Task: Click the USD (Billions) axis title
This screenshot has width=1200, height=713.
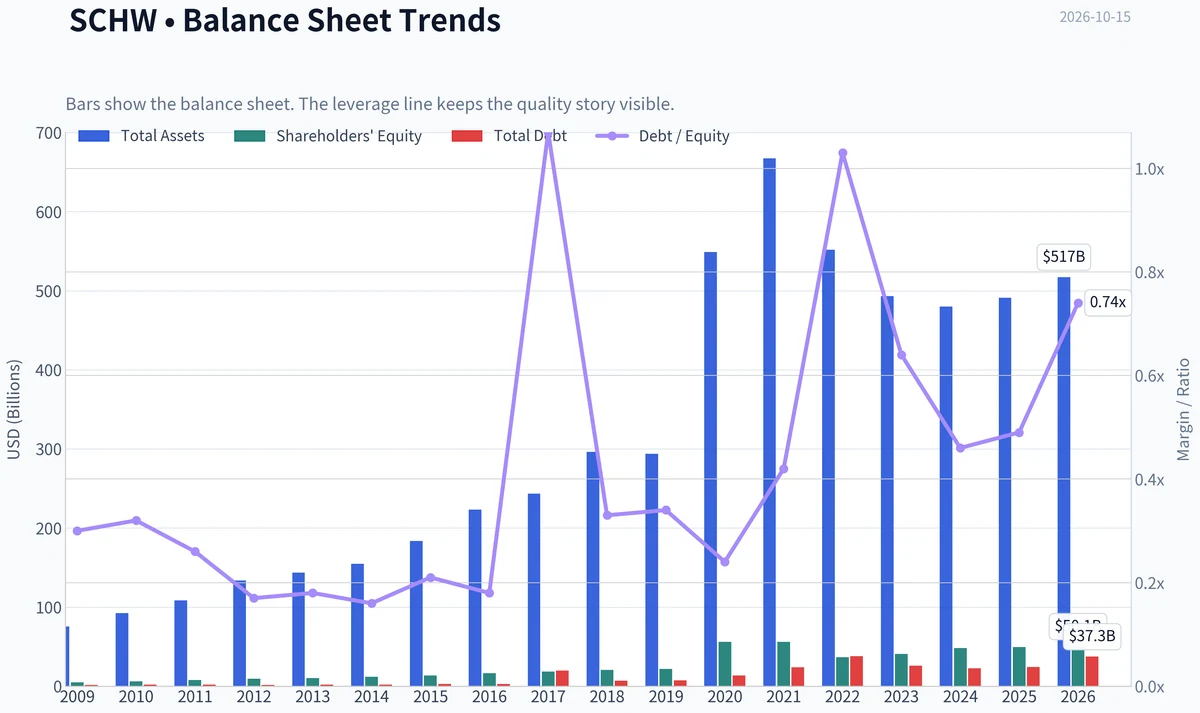Action: 14,410
